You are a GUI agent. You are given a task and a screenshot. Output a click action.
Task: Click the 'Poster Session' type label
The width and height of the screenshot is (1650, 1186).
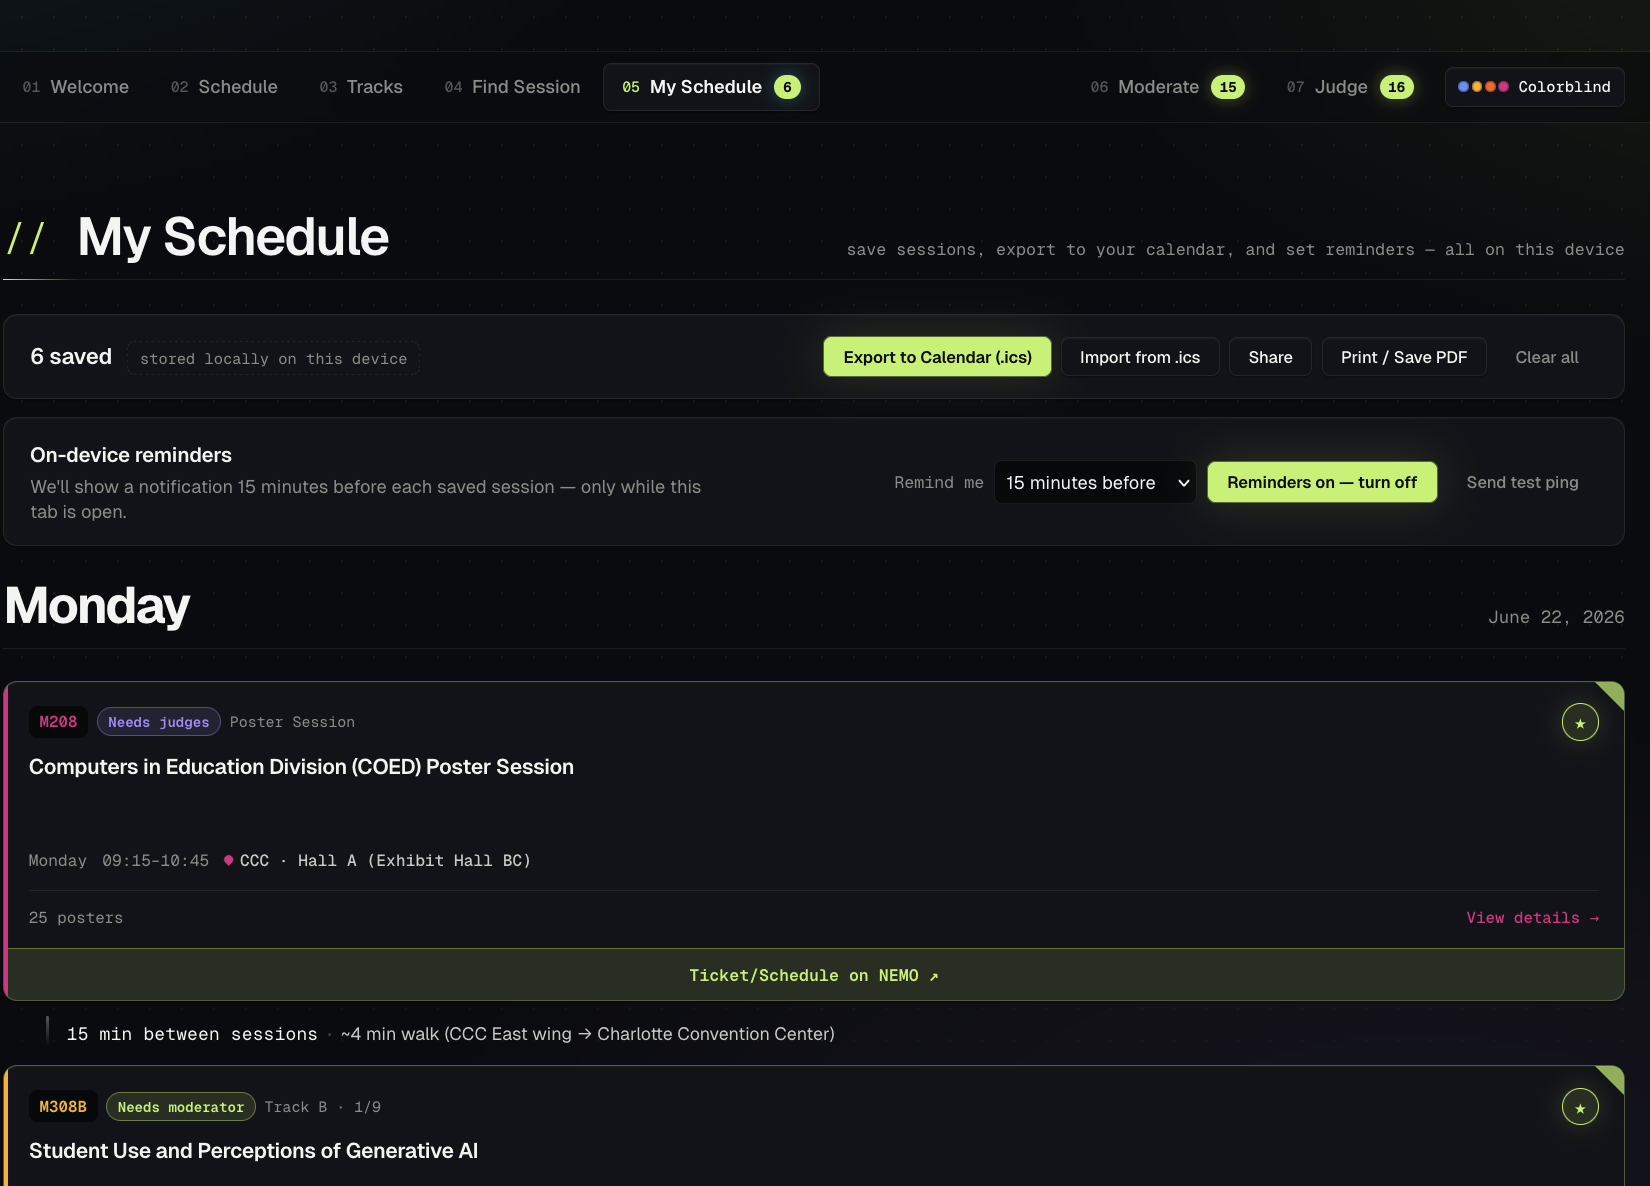pos(292,722)
